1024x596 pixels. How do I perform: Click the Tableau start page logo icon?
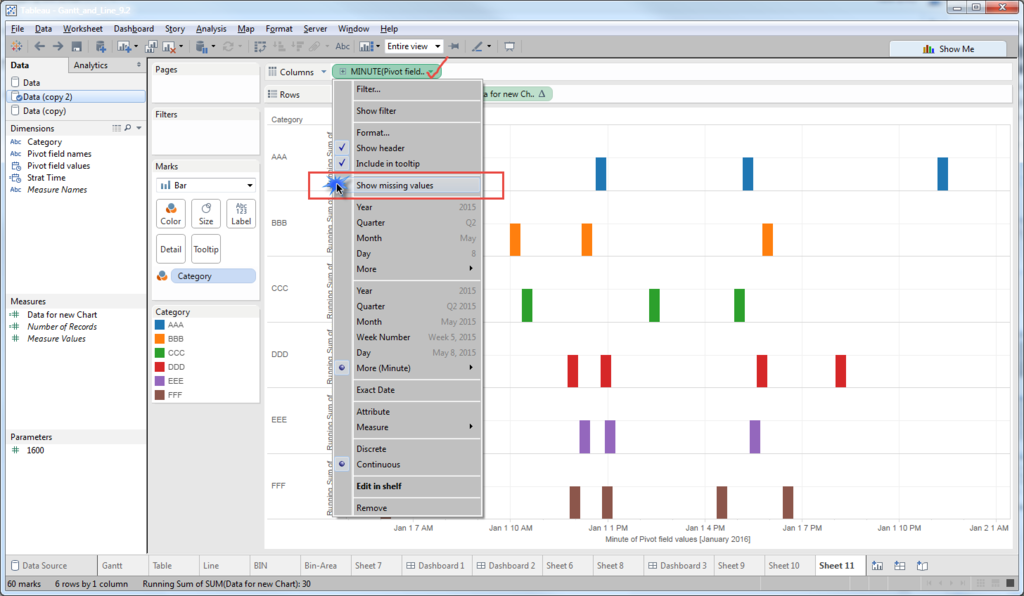[16, 46]
